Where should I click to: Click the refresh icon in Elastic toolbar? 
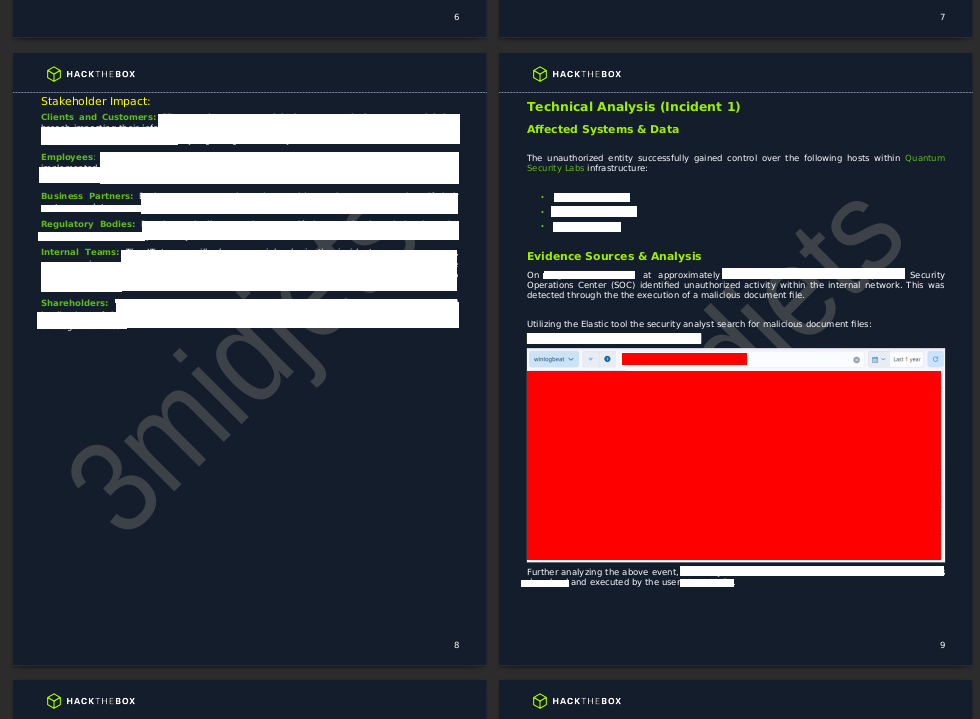935,359
